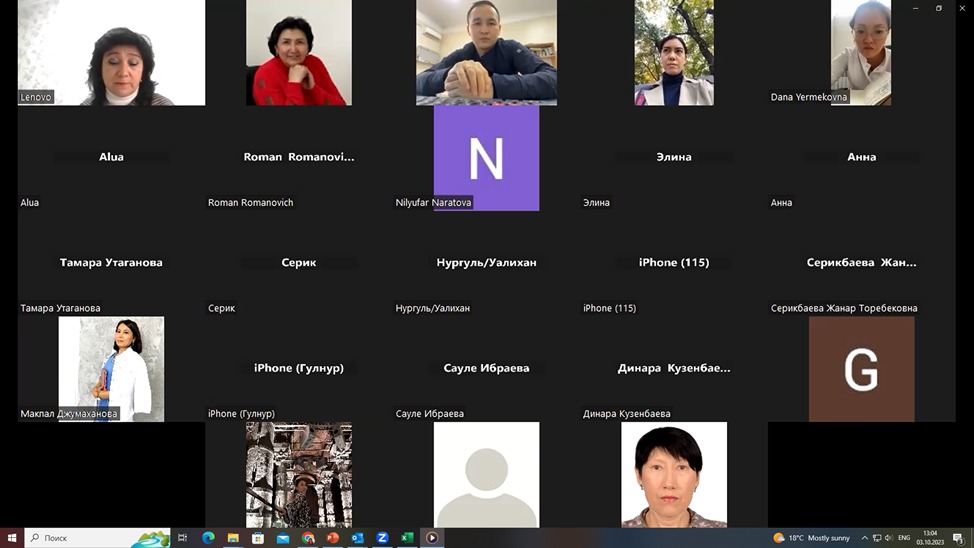Select the Серикбаева Жанар Торебековна tile
Screen dimensions: 974x548
862,263
